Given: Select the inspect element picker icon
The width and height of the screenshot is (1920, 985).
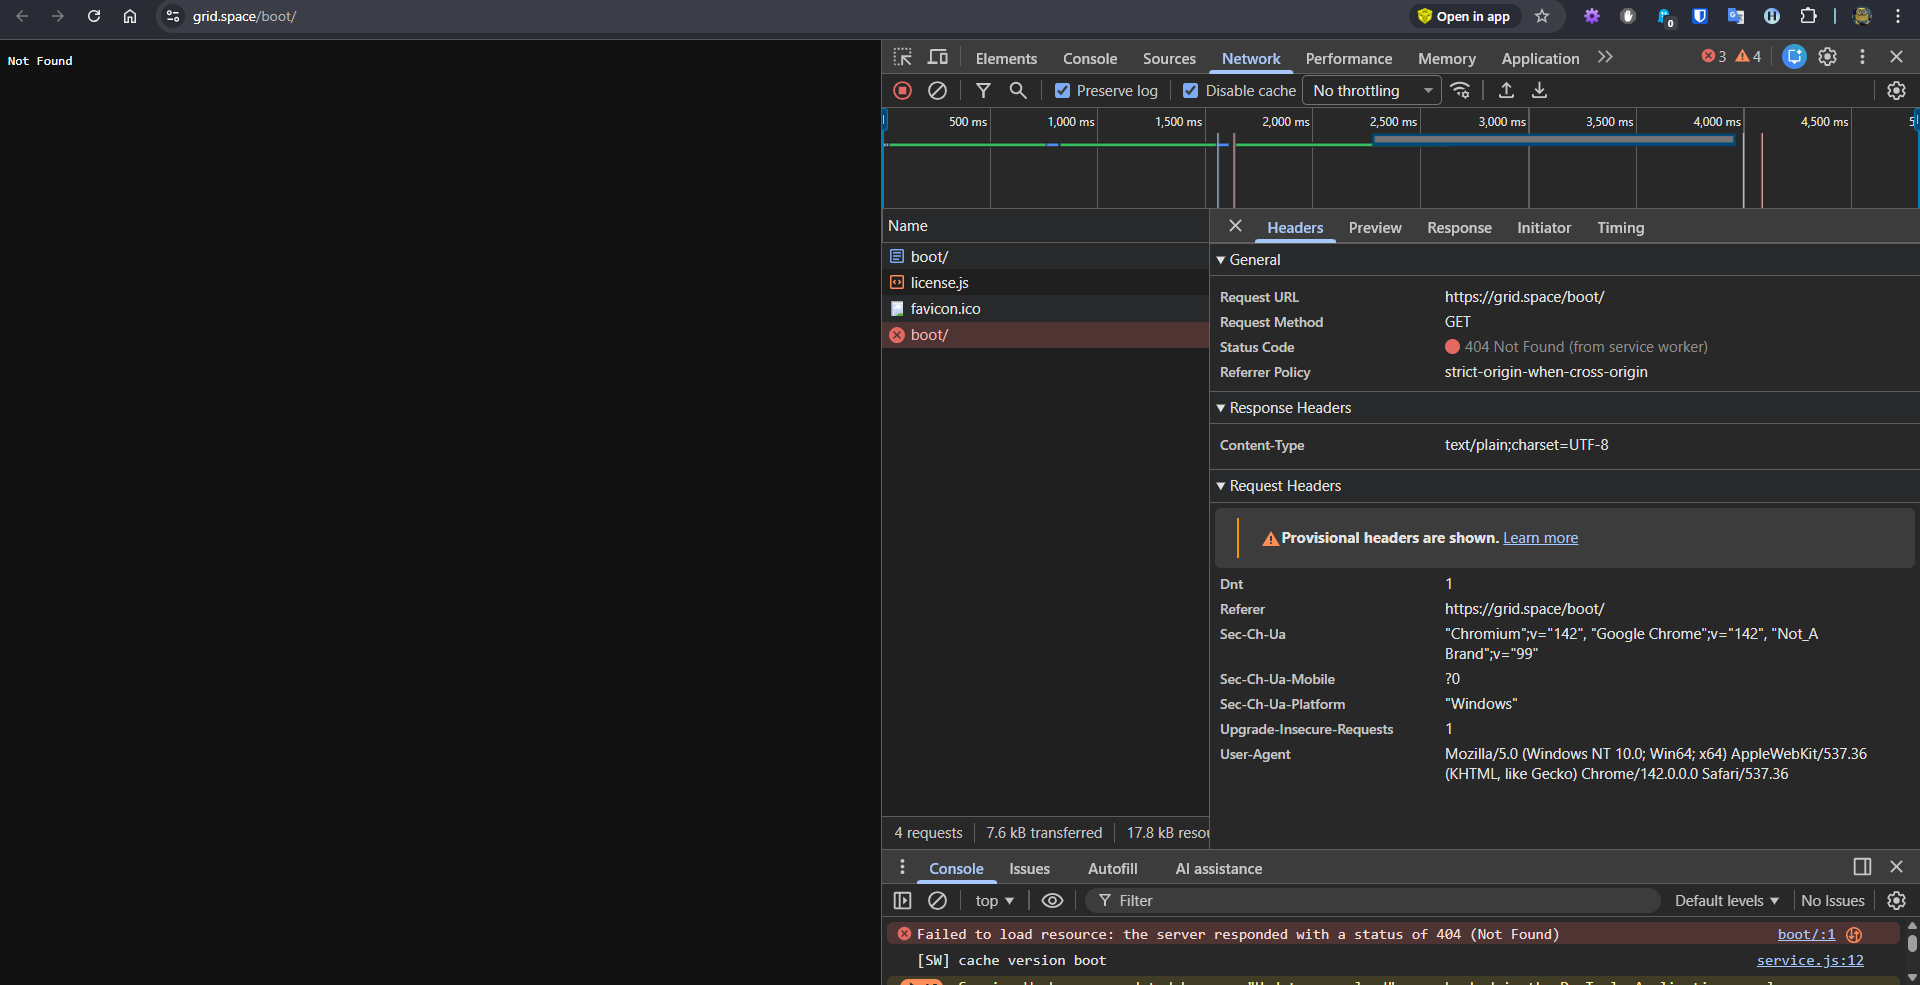Looking at the screenshot, I should 902,58.
